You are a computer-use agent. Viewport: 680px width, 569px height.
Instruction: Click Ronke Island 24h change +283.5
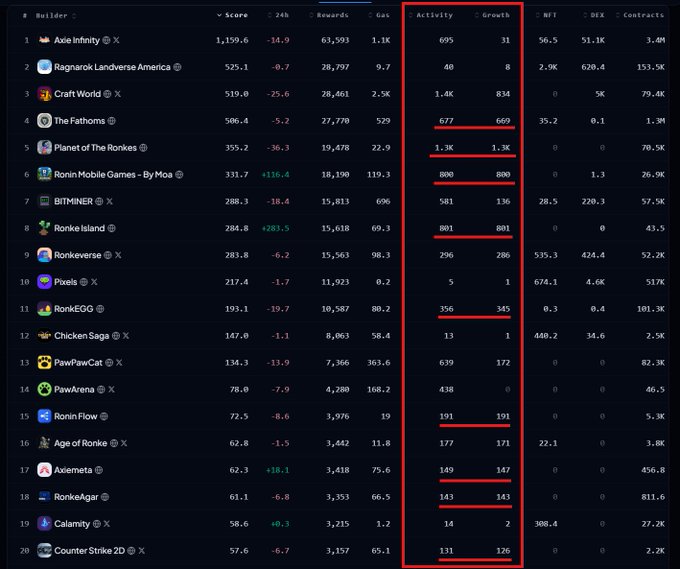coord(275,229)
